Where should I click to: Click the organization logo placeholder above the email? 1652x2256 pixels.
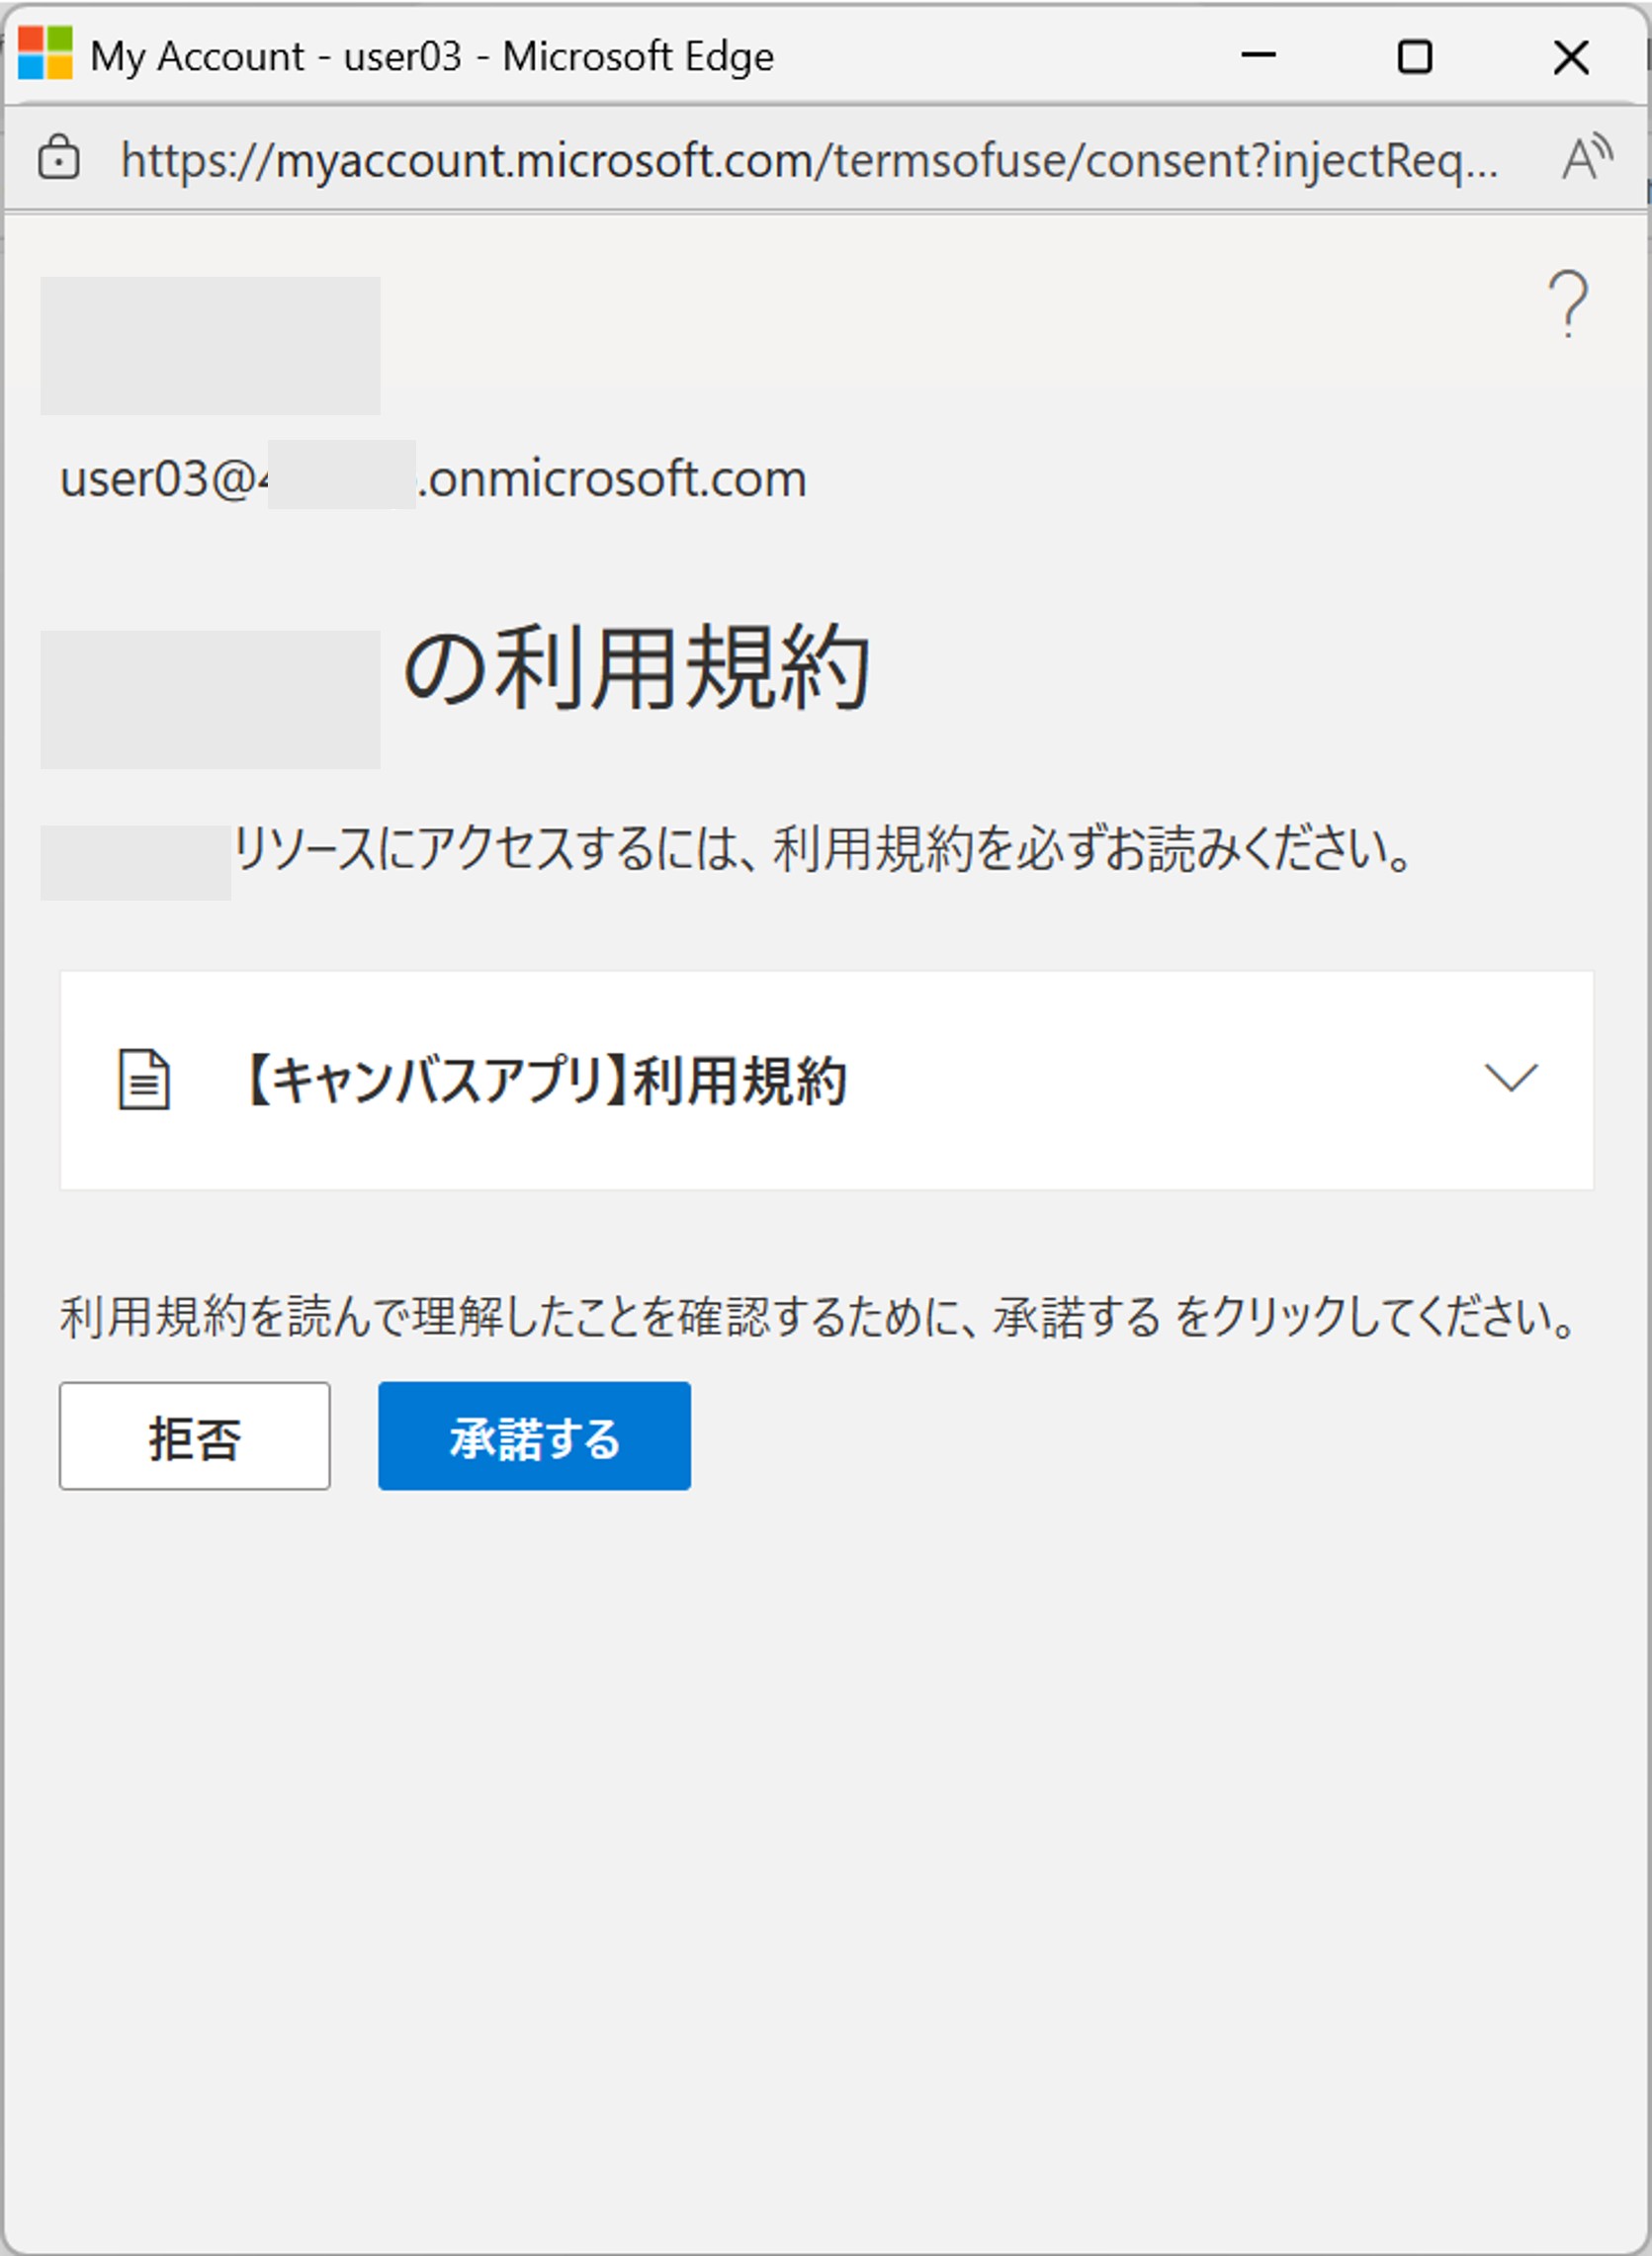pos(210,346)
